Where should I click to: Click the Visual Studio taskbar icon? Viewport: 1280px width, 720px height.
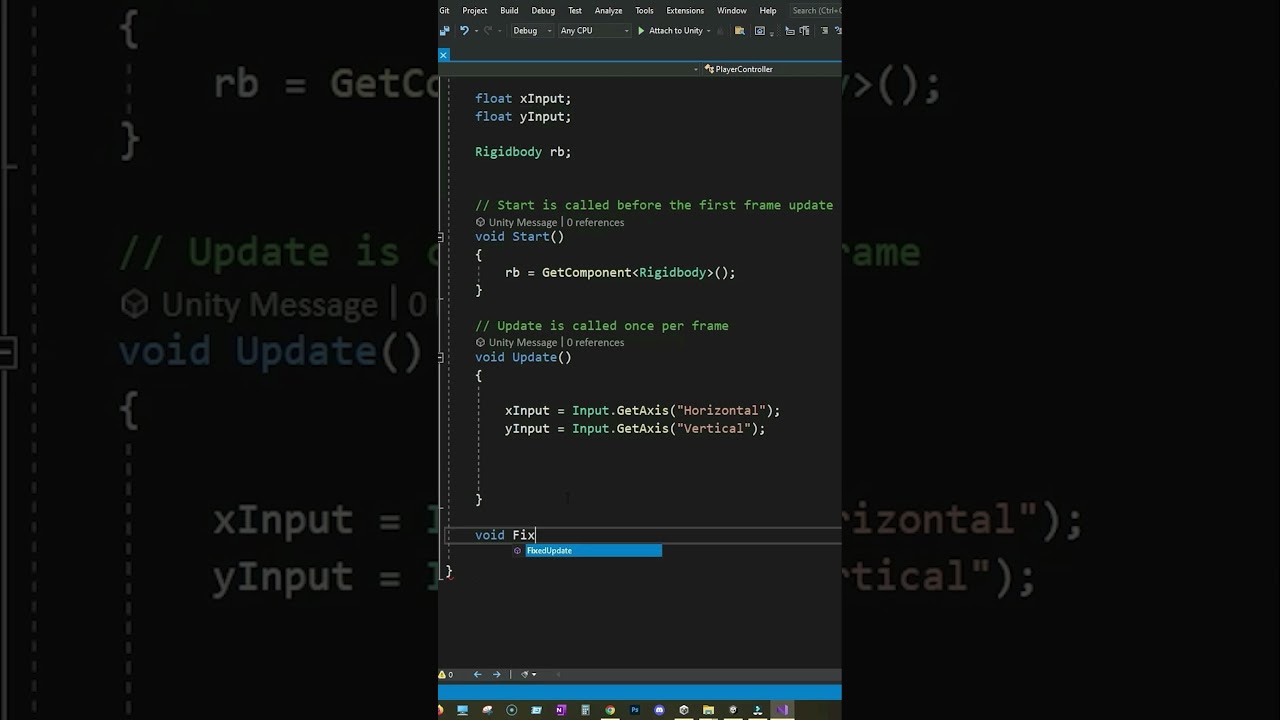click(x=782, y=710)
